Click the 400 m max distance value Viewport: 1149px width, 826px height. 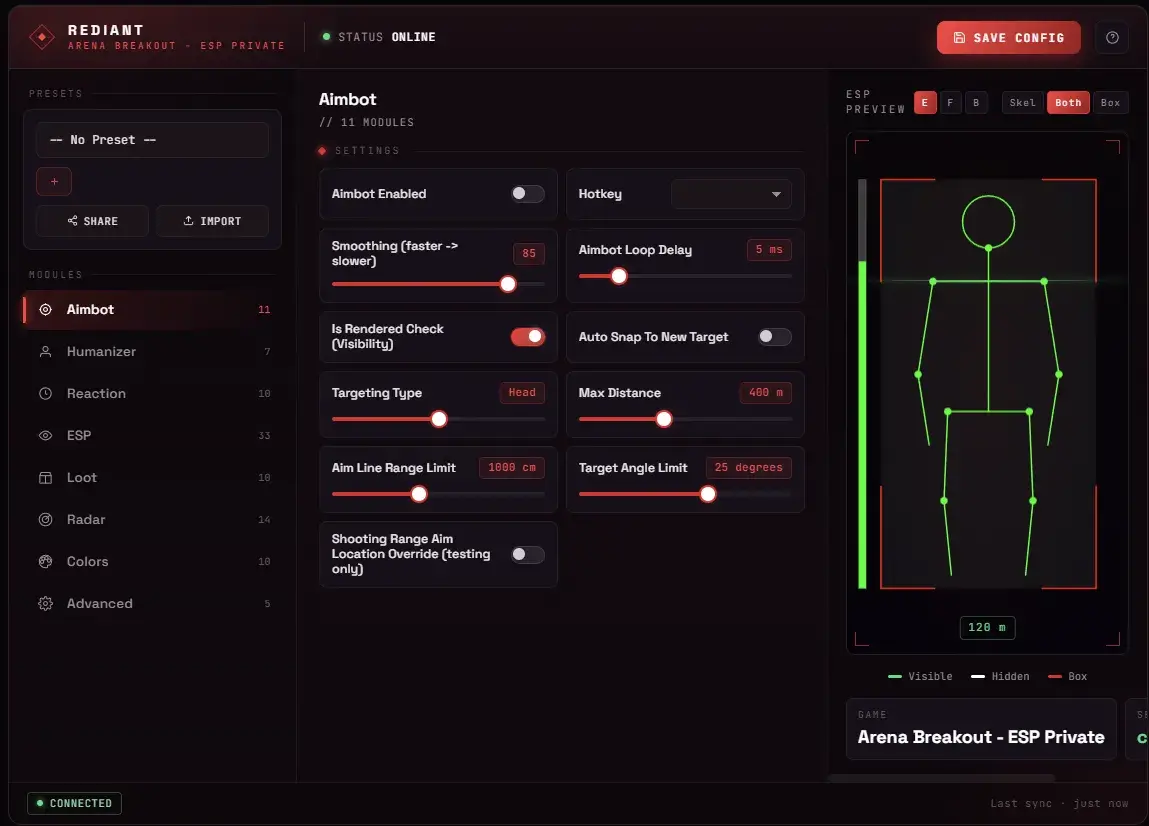pyautogui.click(x=765, y=393)
